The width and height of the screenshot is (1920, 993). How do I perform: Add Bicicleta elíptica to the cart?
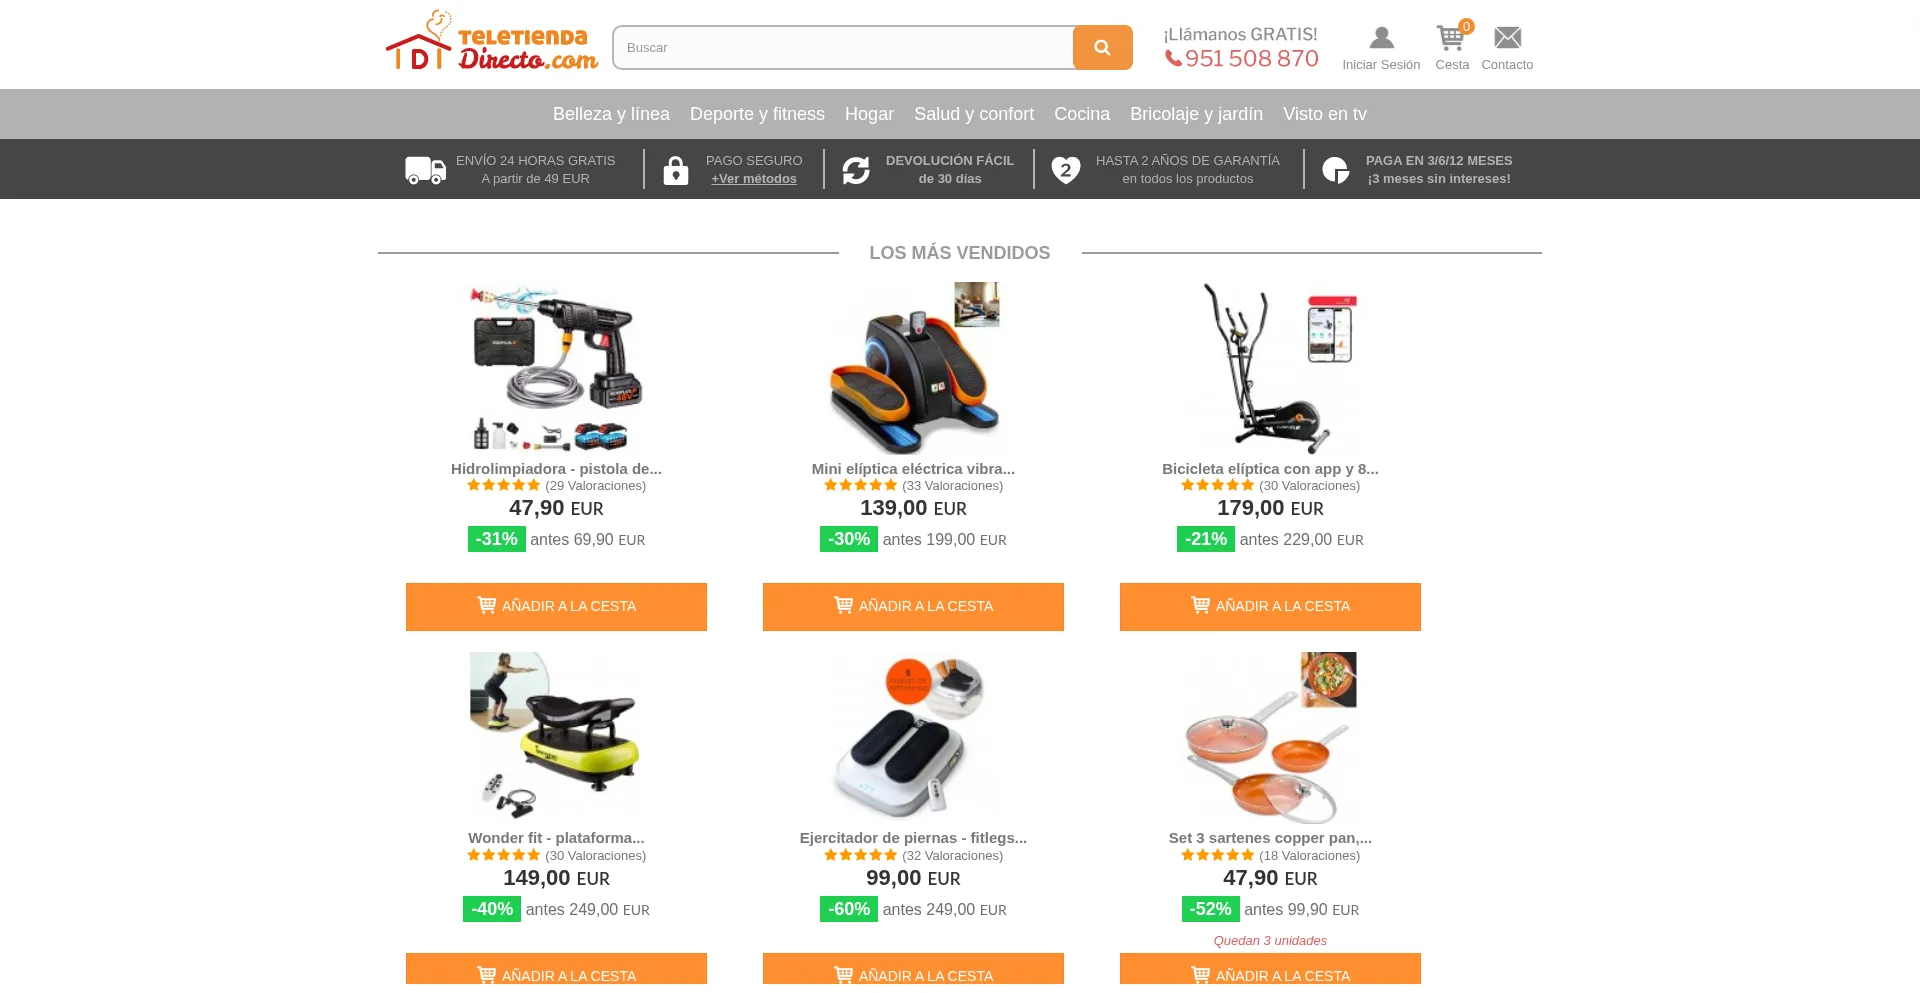coord(1270,607)
